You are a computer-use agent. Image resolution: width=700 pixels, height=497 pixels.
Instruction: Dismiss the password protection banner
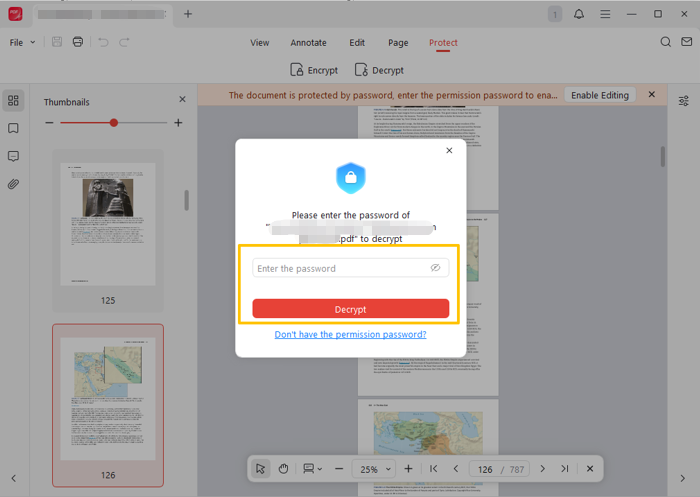coord(652,94)
